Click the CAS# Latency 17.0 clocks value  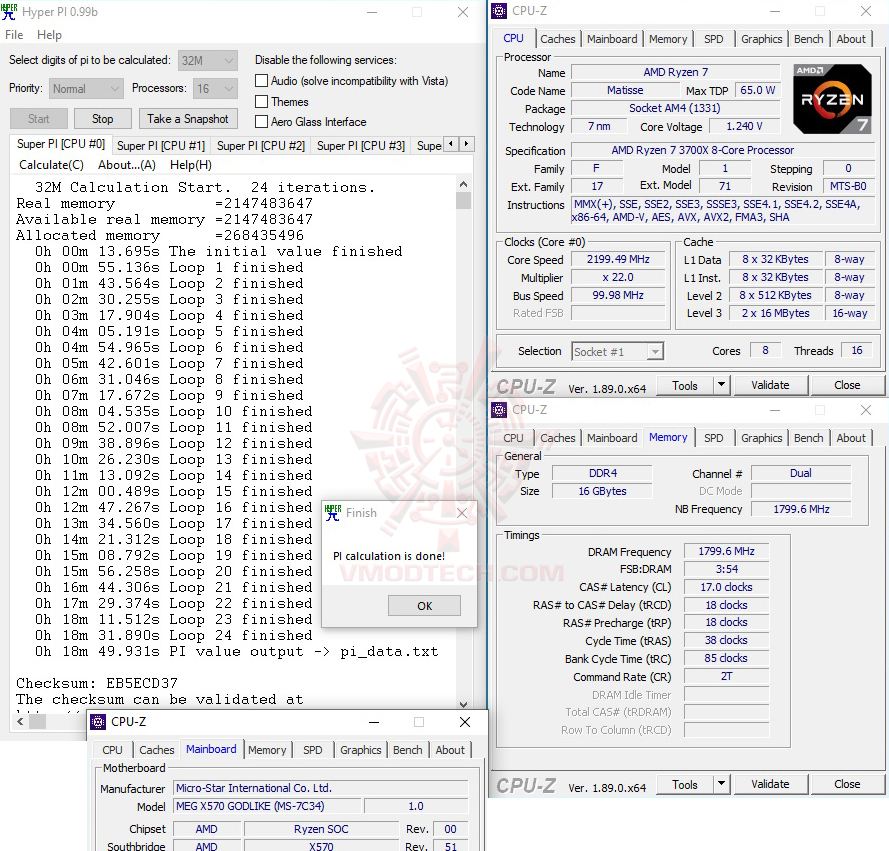point(726,587)
